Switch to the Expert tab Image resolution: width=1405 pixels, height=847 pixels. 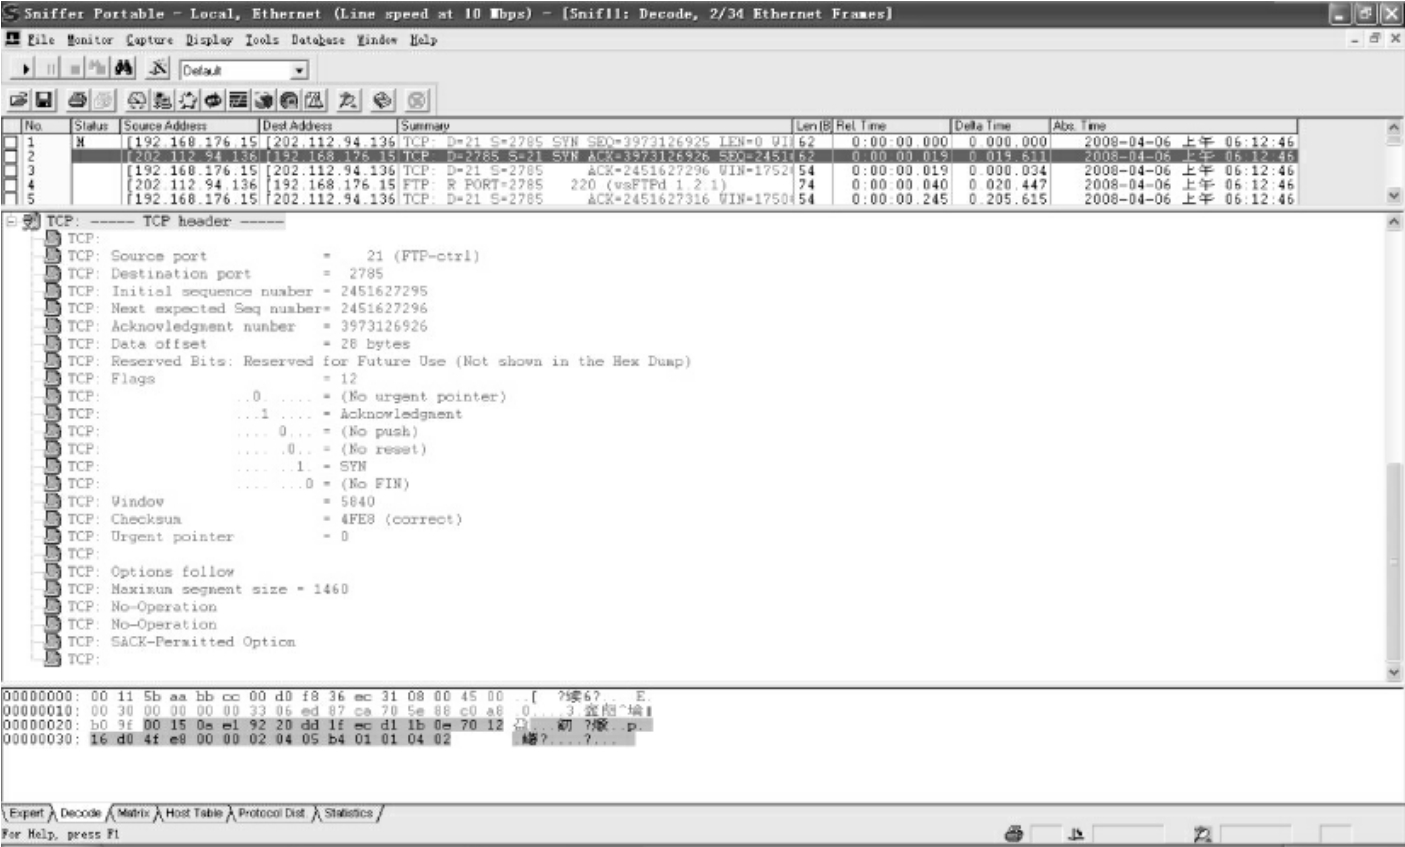[x=26, y=814]
